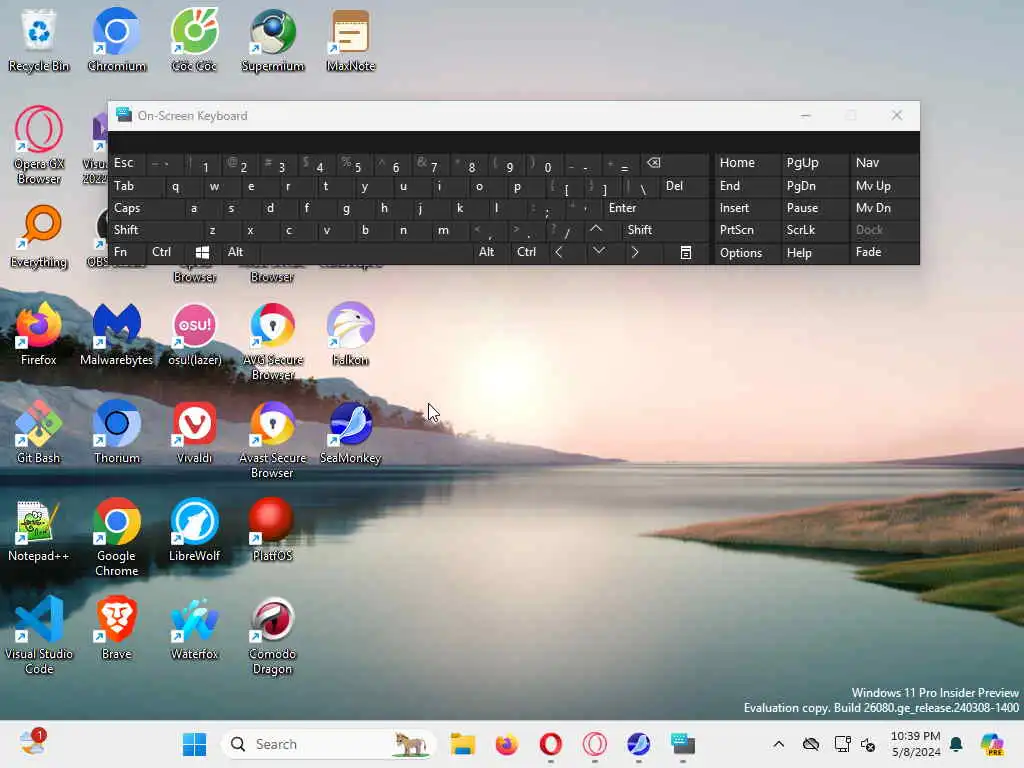
Task: Launch Visual Studio Code desktop shortcut
Action: (39, 635)
